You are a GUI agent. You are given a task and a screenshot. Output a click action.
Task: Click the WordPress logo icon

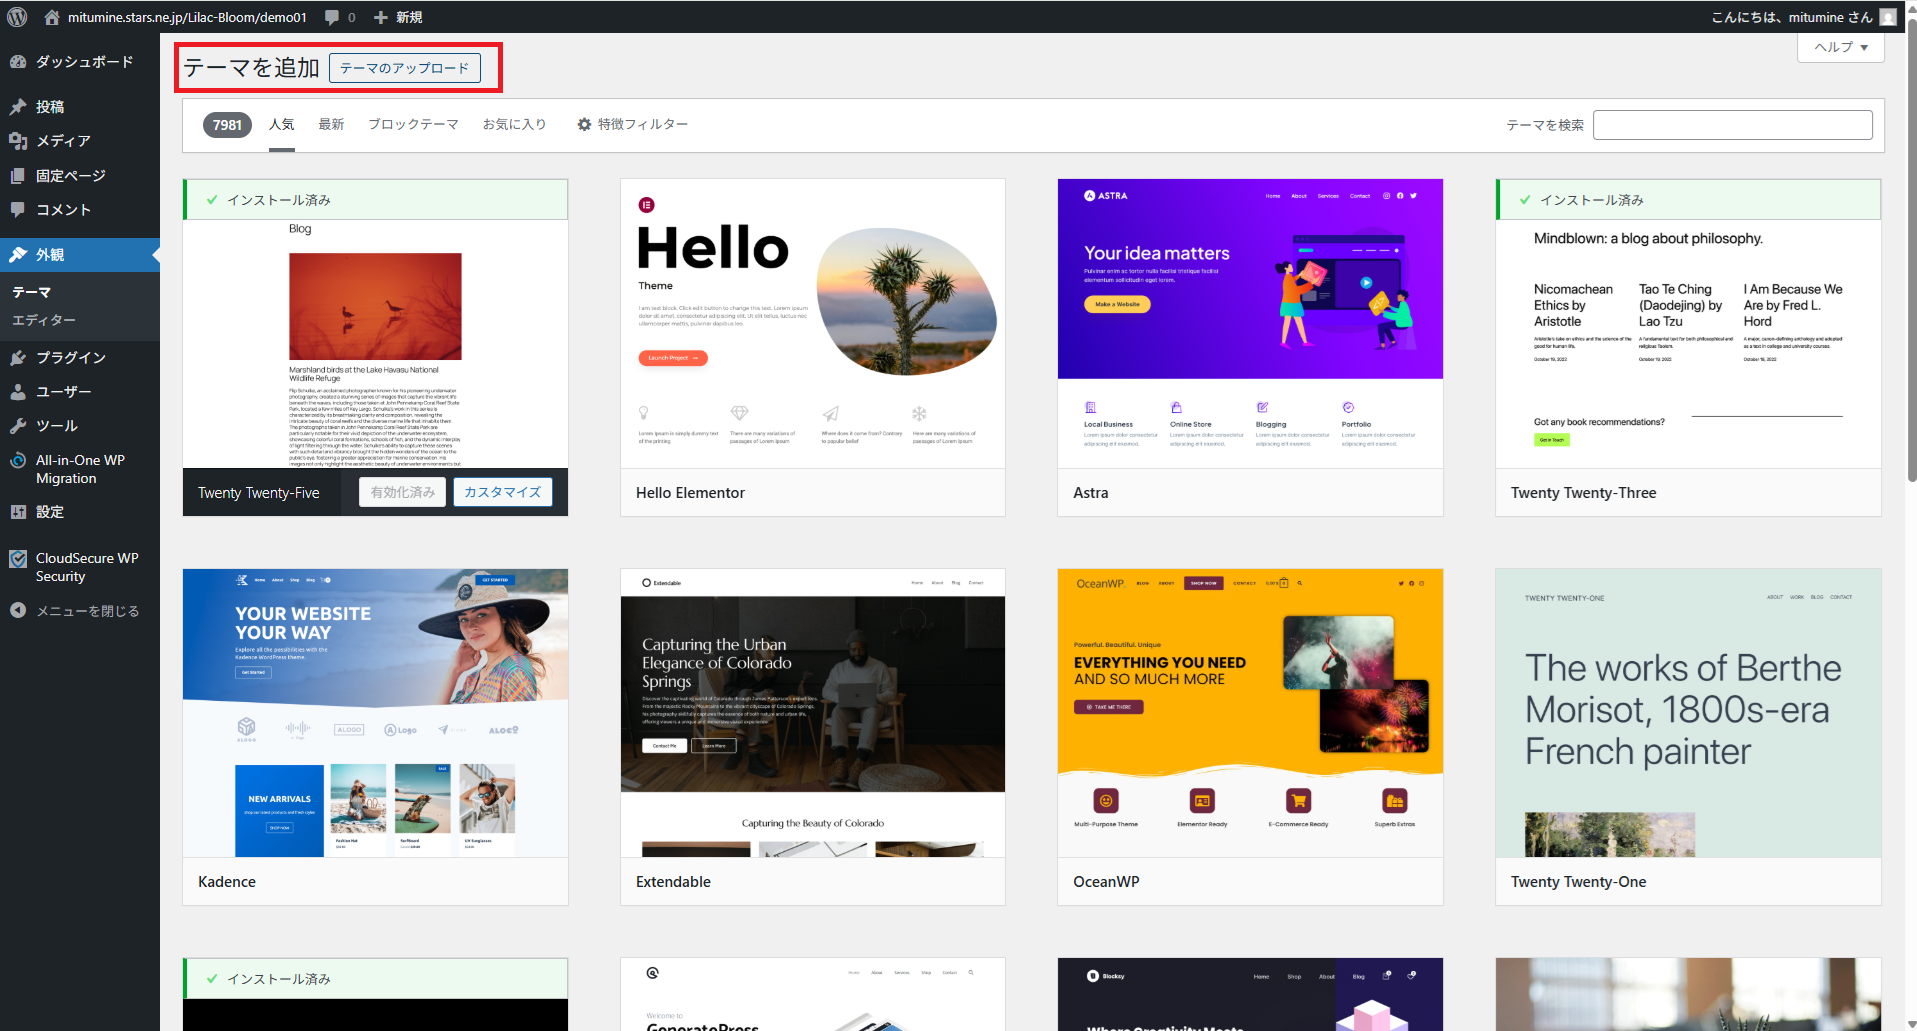click(x=17, y=17)
